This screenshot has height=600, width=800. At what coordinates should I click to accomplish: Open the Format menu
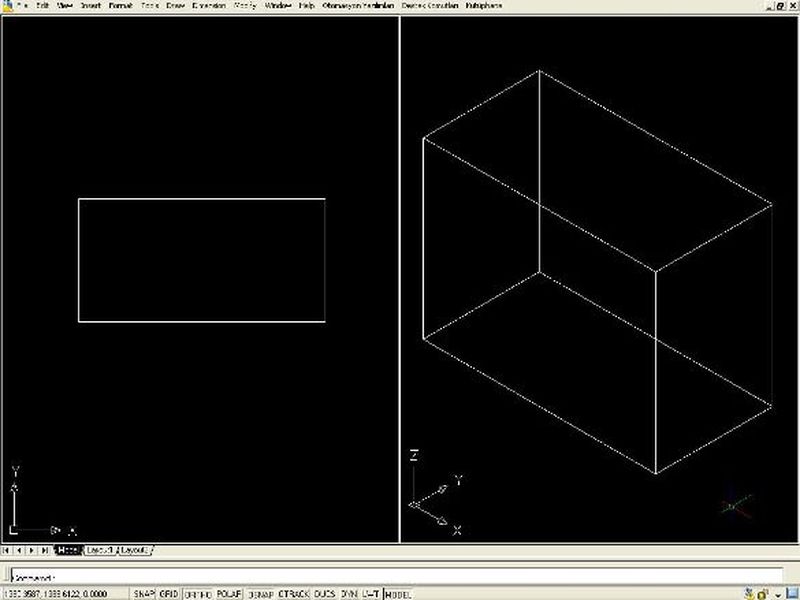pyautogui.click(x=120, y=5)
